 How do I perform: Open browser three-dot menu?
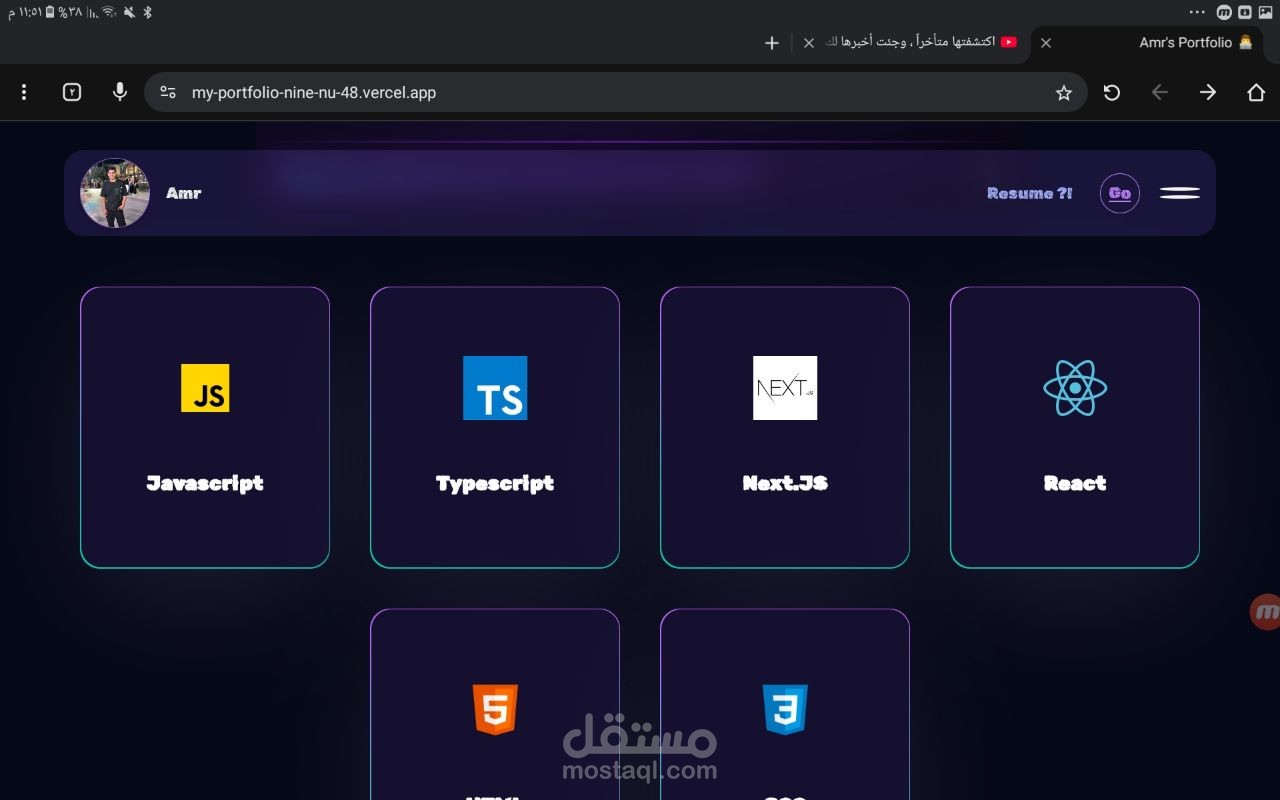[x=24, y=92]
